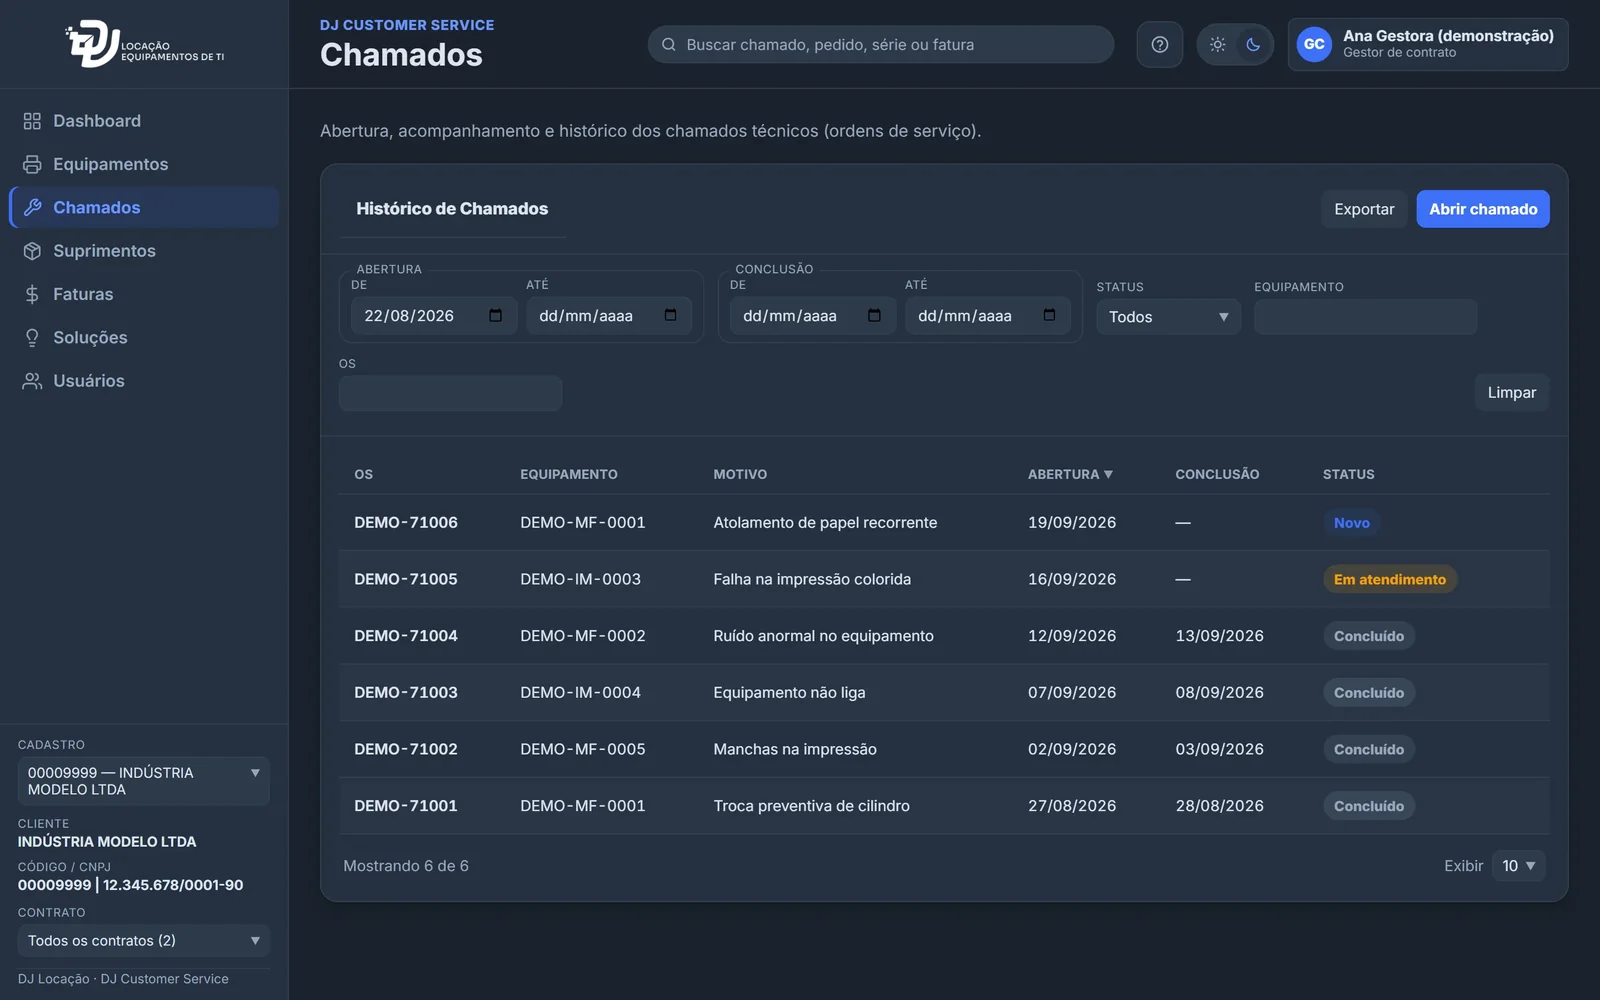Click the OS filter input

click(450, 393)
